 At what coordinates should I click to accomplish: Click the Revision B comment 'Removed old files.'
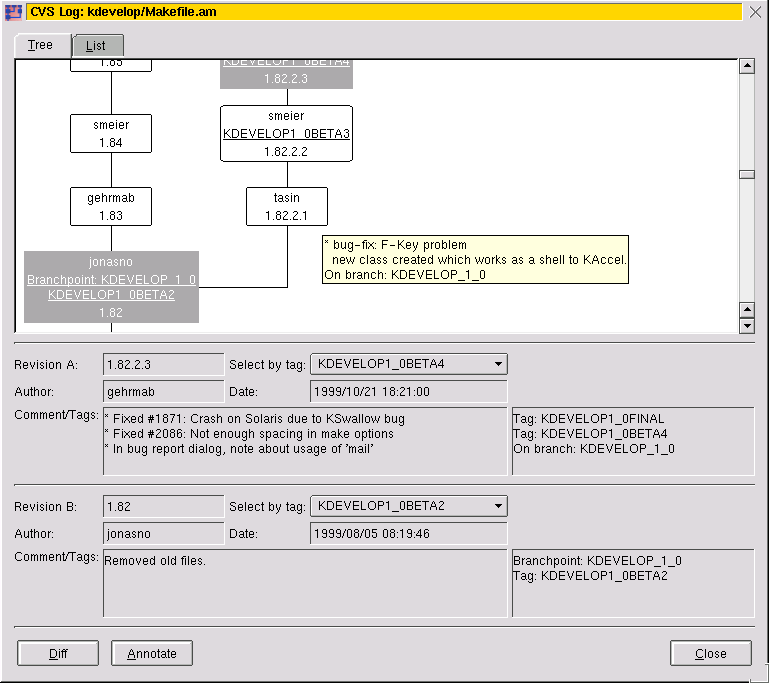pos(155,560)
